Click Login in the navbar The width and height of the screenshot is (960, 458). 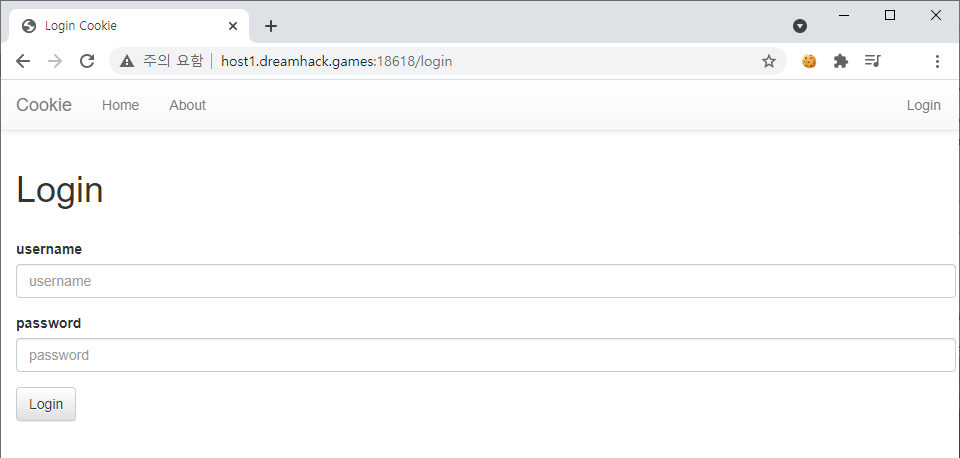pos(923,105)
